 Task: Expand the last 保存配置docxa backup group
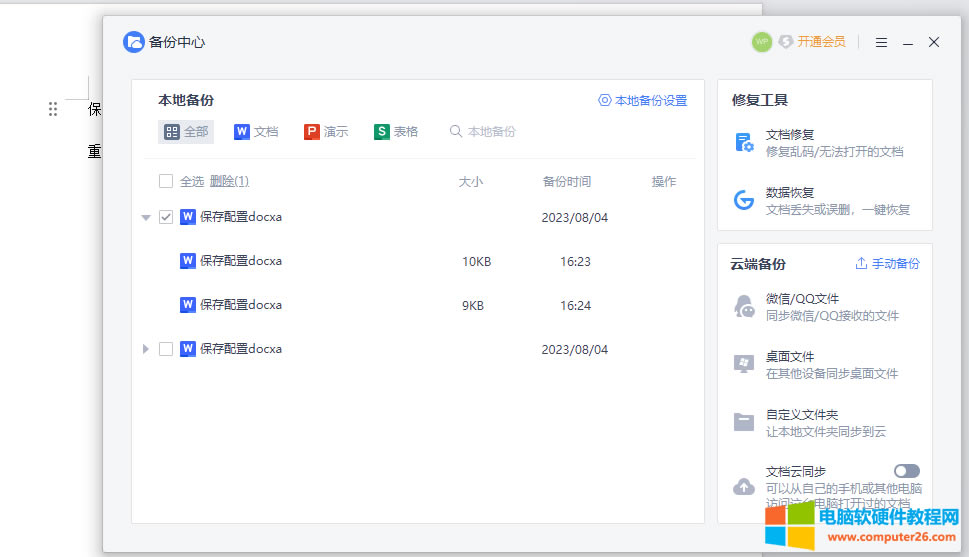pos(146,349)
